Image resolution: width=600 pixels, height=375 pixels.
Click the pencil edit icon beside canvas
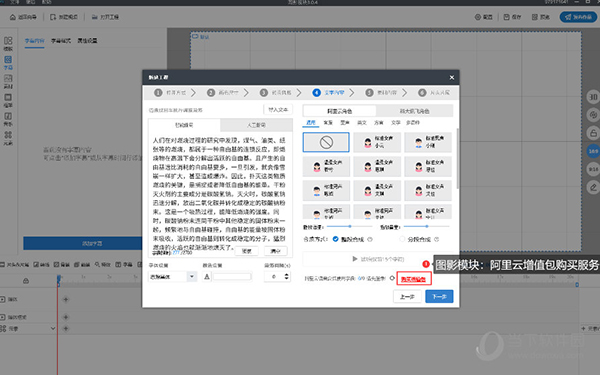593,187
